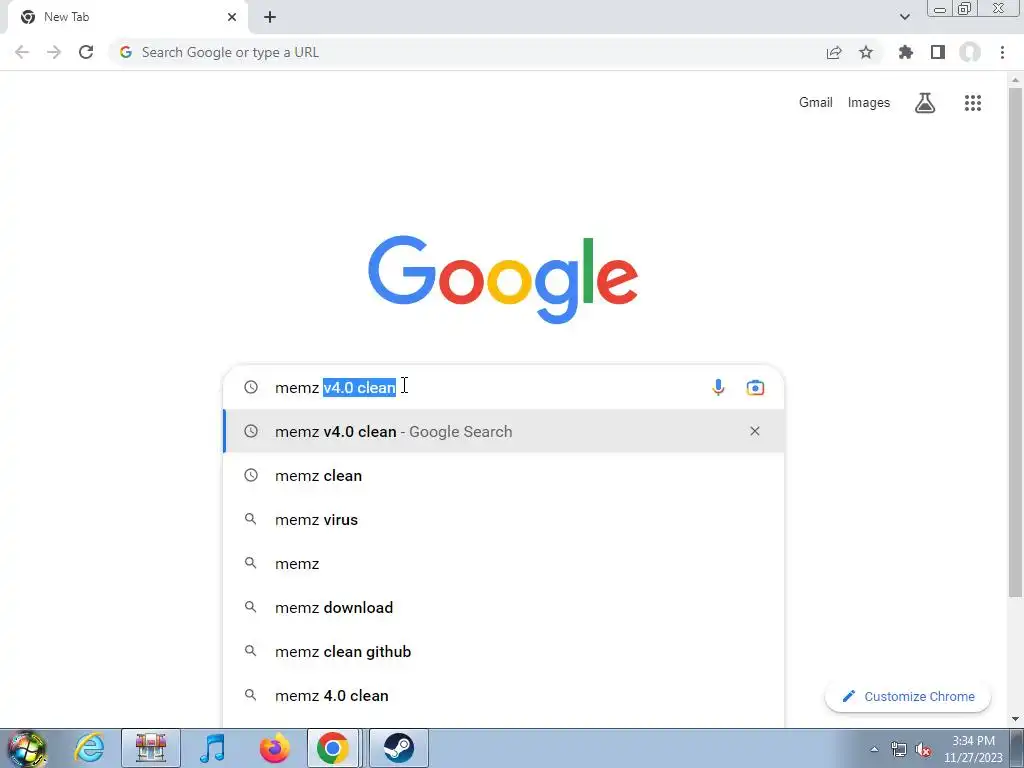Select the 'memz clean github' suggestion
1024x768 pixels.
click(x=503, y=651)
